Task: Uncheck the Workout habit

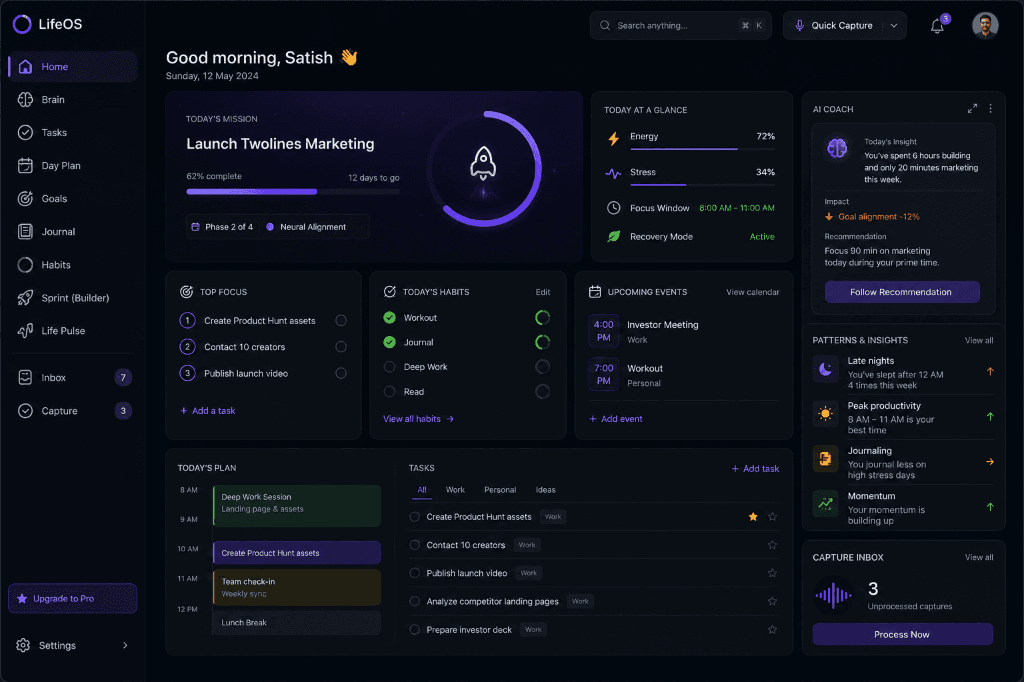Action: point(389,317)
